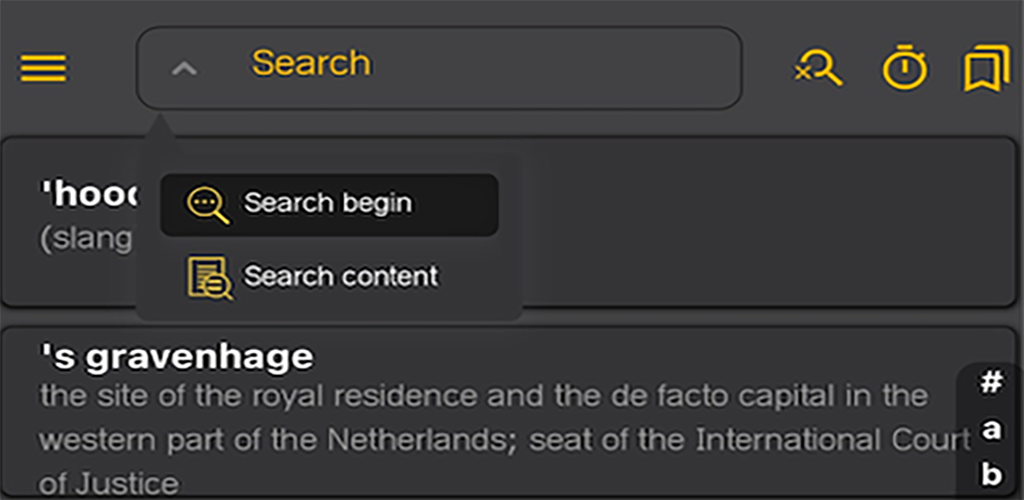Jump to the # index section

pyautogui.click(x=991, y=383)
